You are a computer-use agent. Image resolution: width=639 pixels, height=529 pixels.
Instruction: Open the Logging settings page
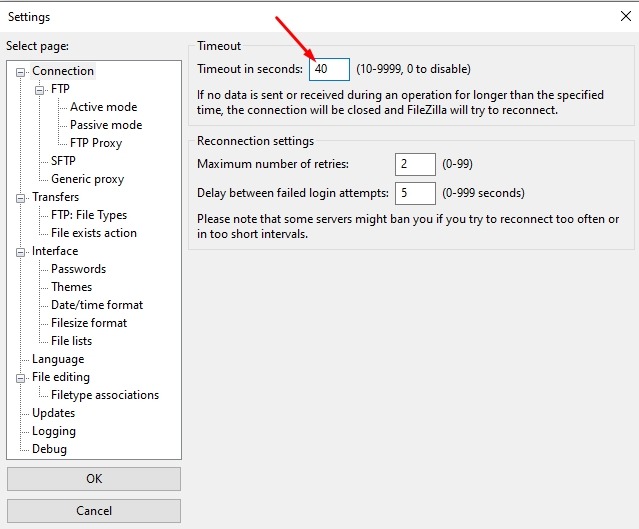[x=54, y=431]
